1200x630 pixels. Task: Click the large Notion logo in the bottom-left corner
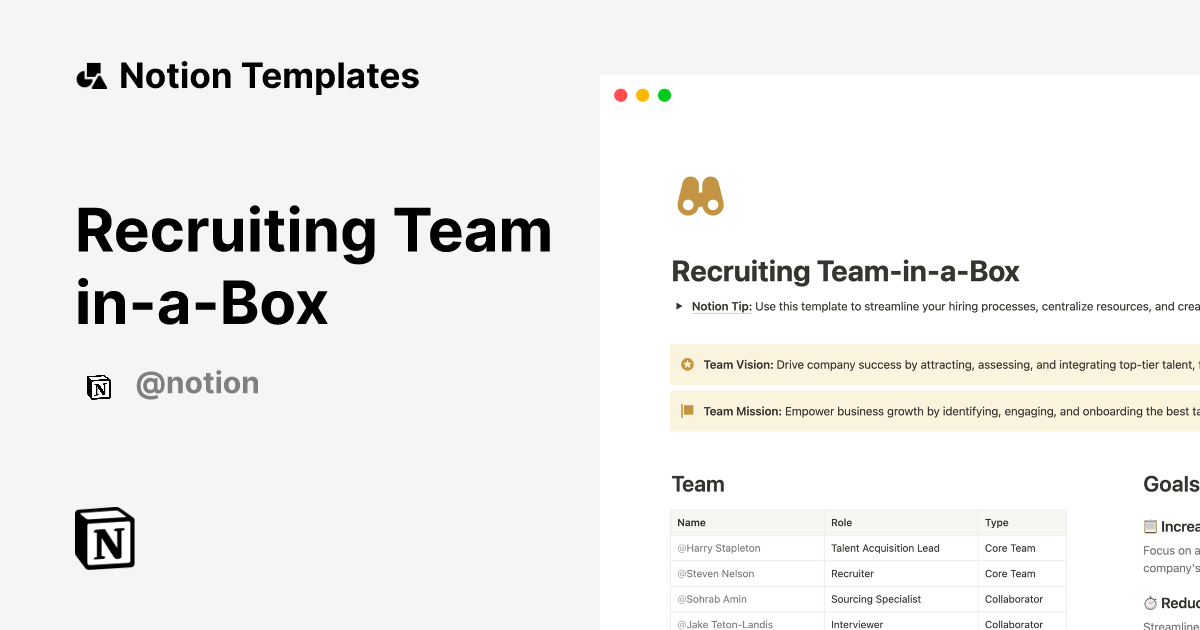point(104,538)
